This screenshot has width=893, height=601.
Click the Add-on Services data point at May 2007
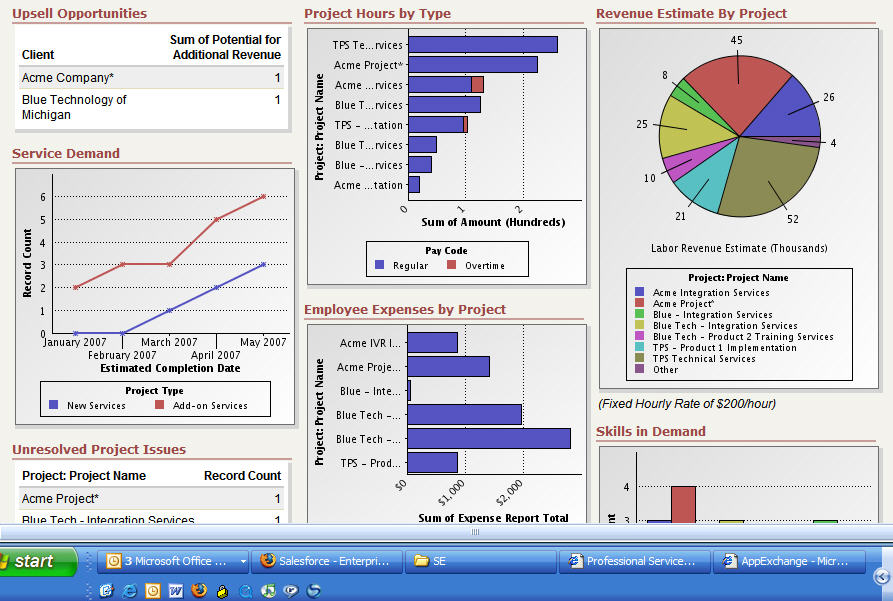coord(263,197)
